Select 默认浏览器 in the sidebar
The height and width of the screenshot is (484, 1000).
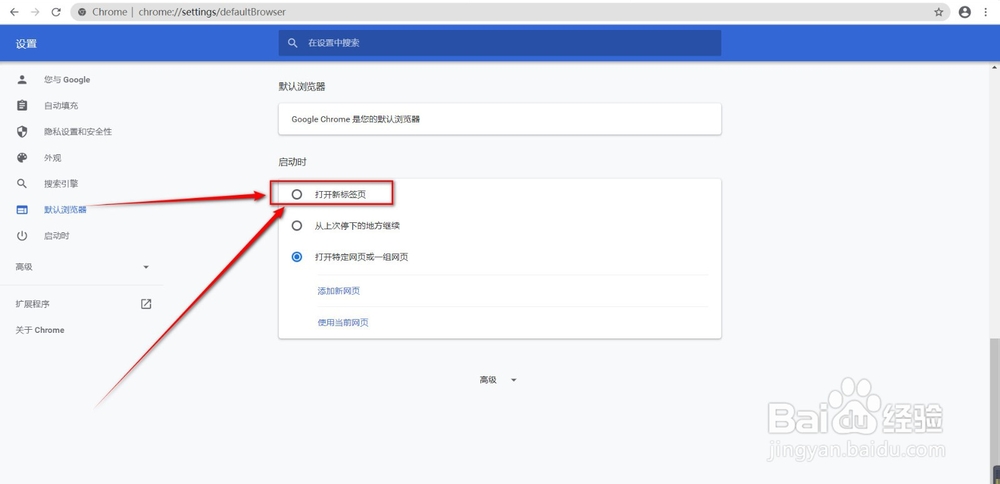coord(65,210)
